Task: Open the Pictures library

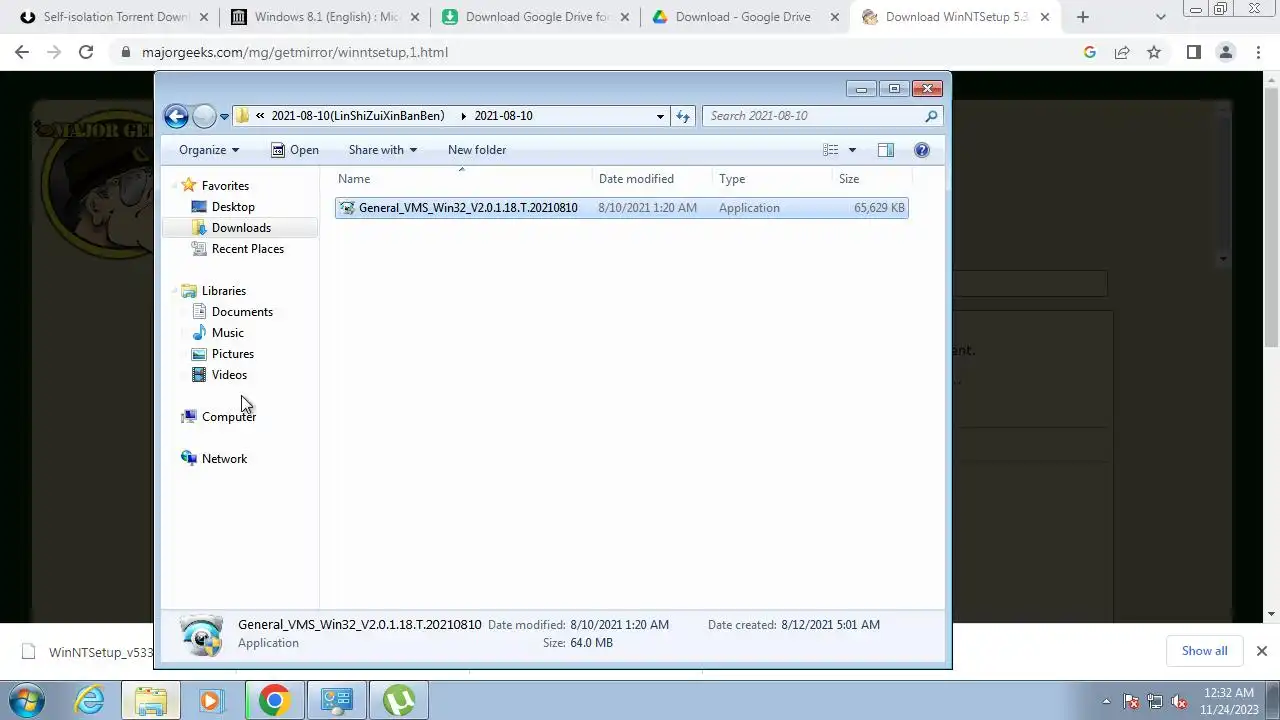Action: (x=233, y=354)
